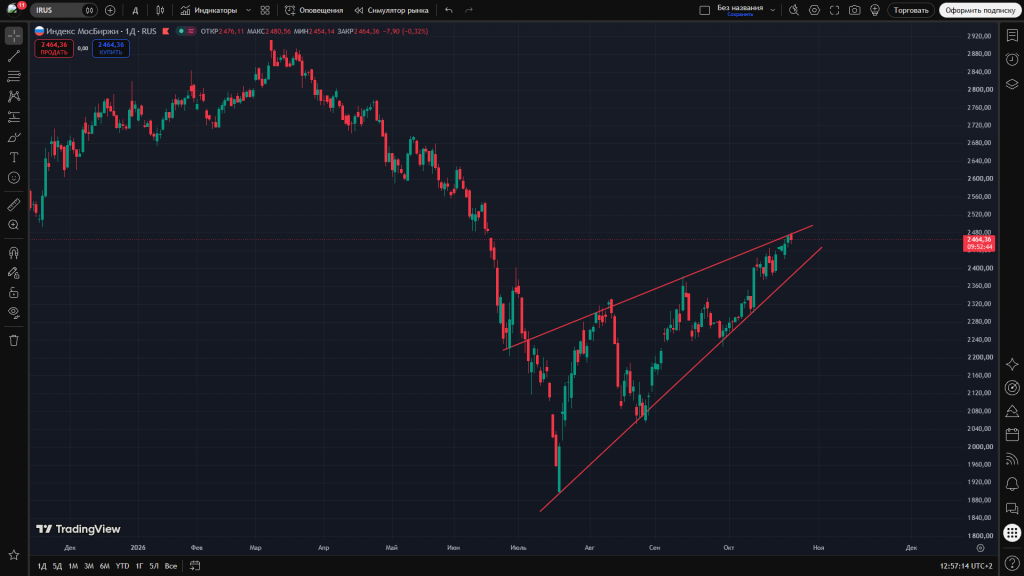Open the quick search icon
The image size is (1024, 576).
[794, 10]
